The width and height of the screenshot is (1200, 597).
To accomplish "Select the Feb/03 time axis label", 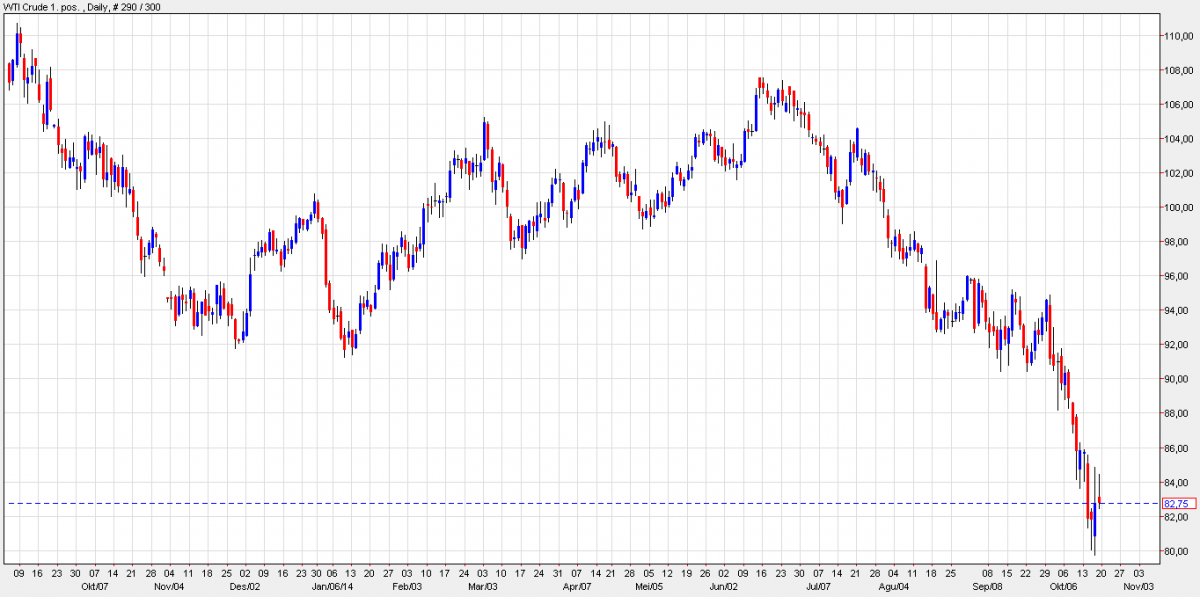I will [x=405, y=586].
